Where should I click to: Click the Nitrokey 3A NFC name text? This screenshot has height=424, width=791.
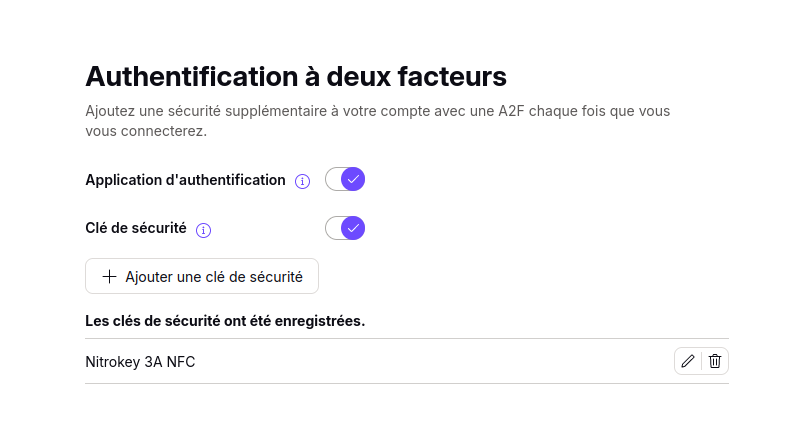pos(140,362)
